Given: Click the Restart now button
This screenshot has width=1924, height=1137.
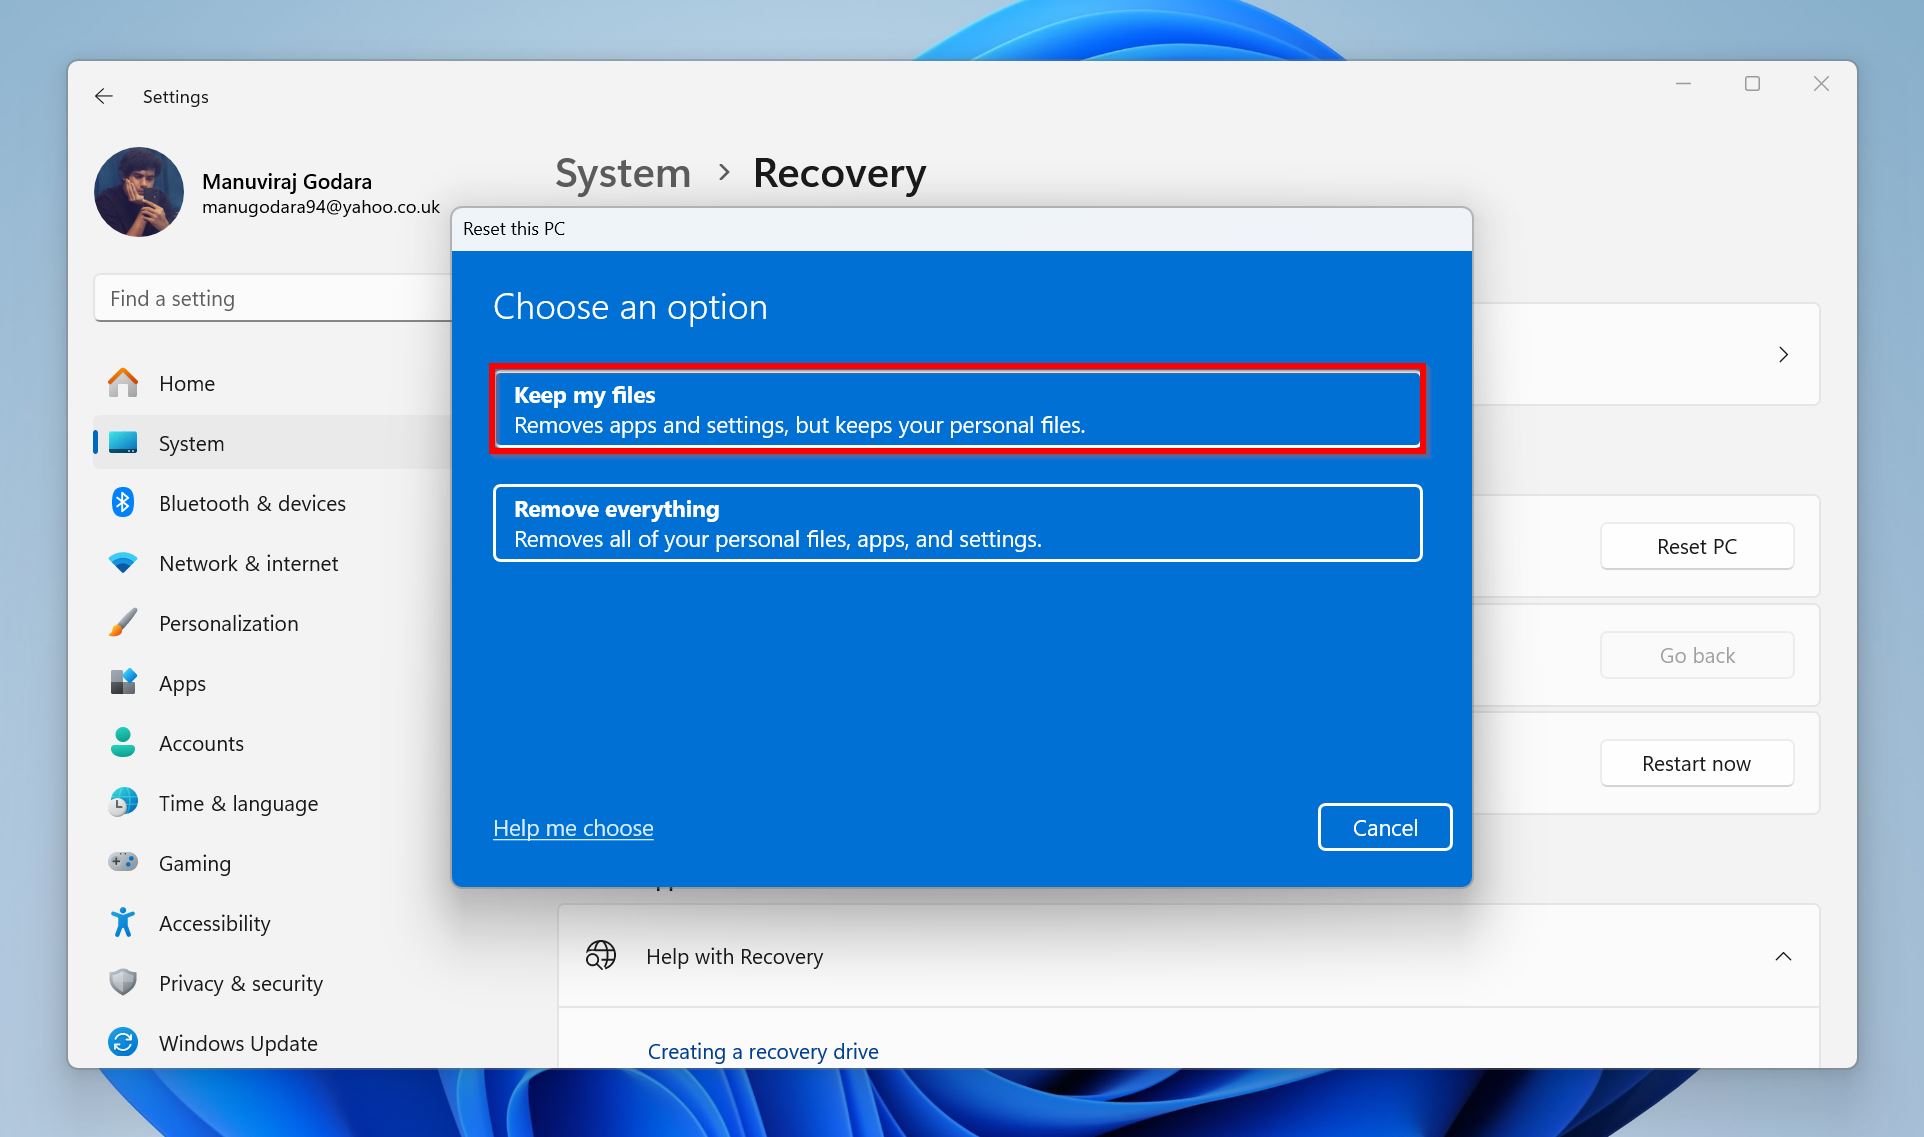Looking at the screenshot, I should [1696, 763].
